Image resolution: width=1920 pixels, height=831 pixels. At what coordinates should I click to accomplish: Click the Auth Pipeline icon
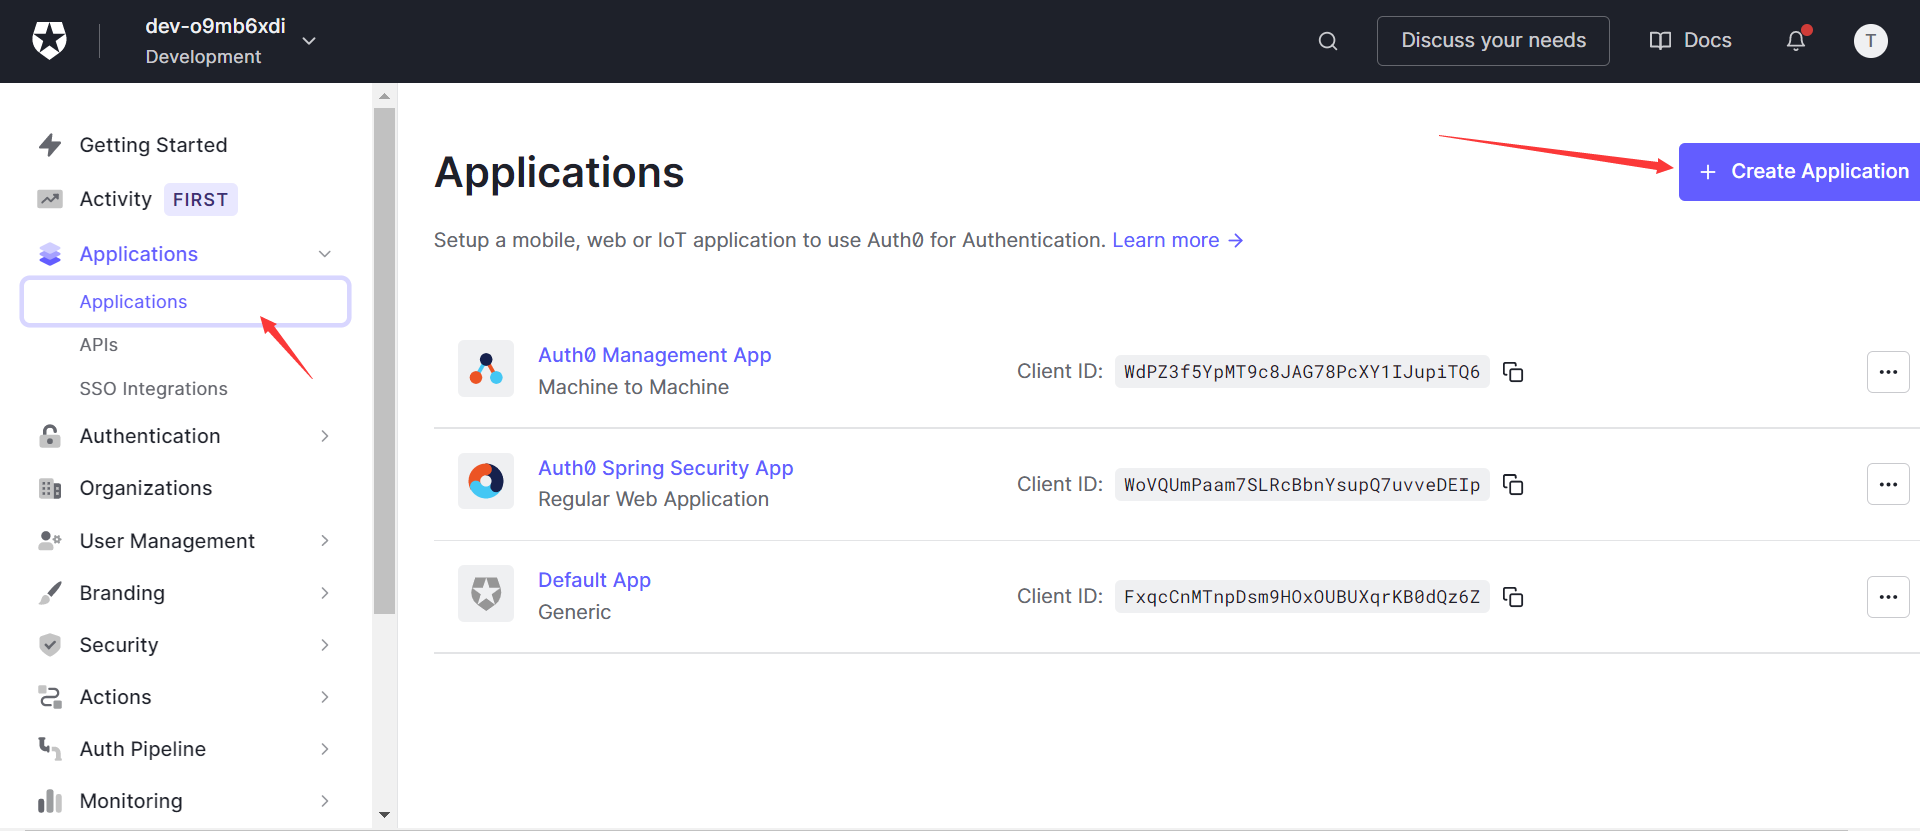click(x=50, y=749)
